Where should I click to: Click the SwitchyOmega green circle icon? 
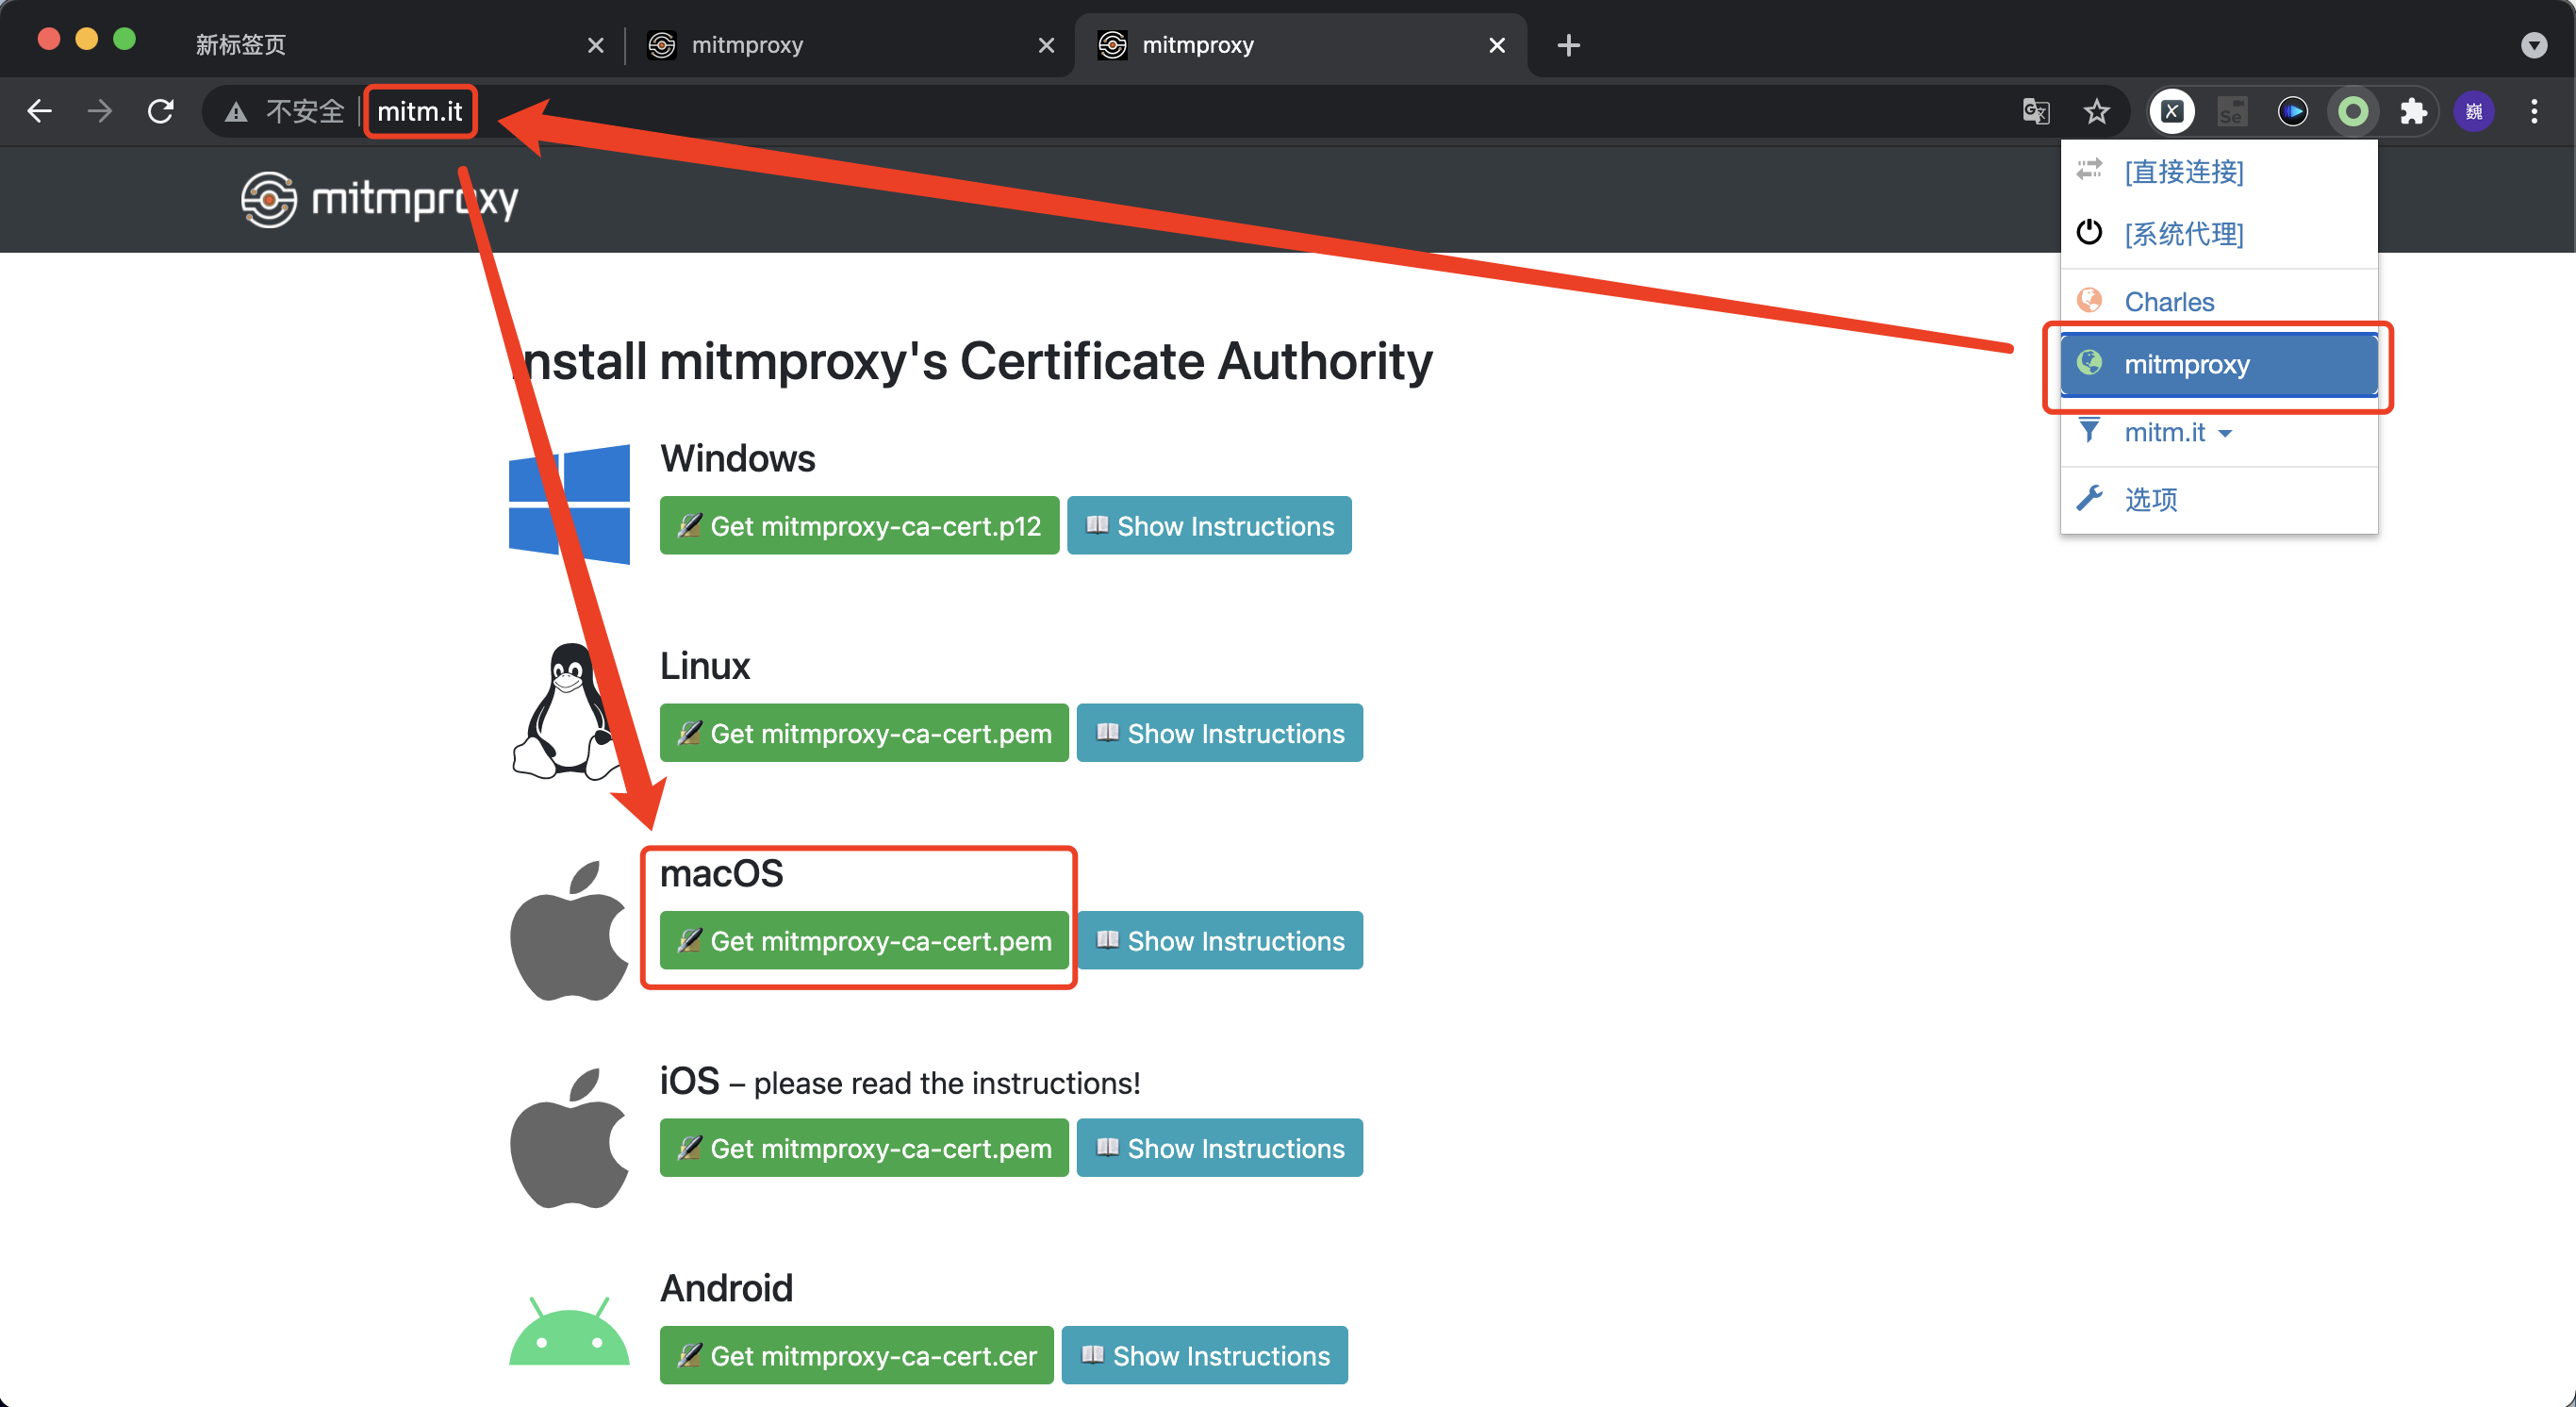point(2353,111)
